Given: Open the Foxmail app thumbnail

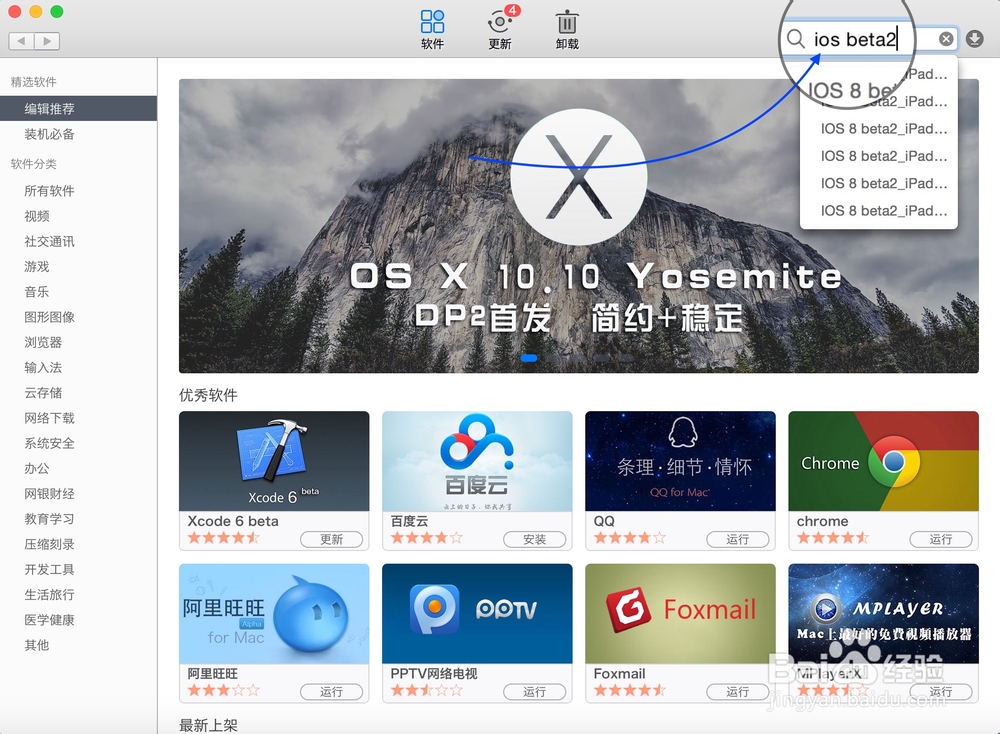Looking at the screenshot, I should tap(680, 613).
